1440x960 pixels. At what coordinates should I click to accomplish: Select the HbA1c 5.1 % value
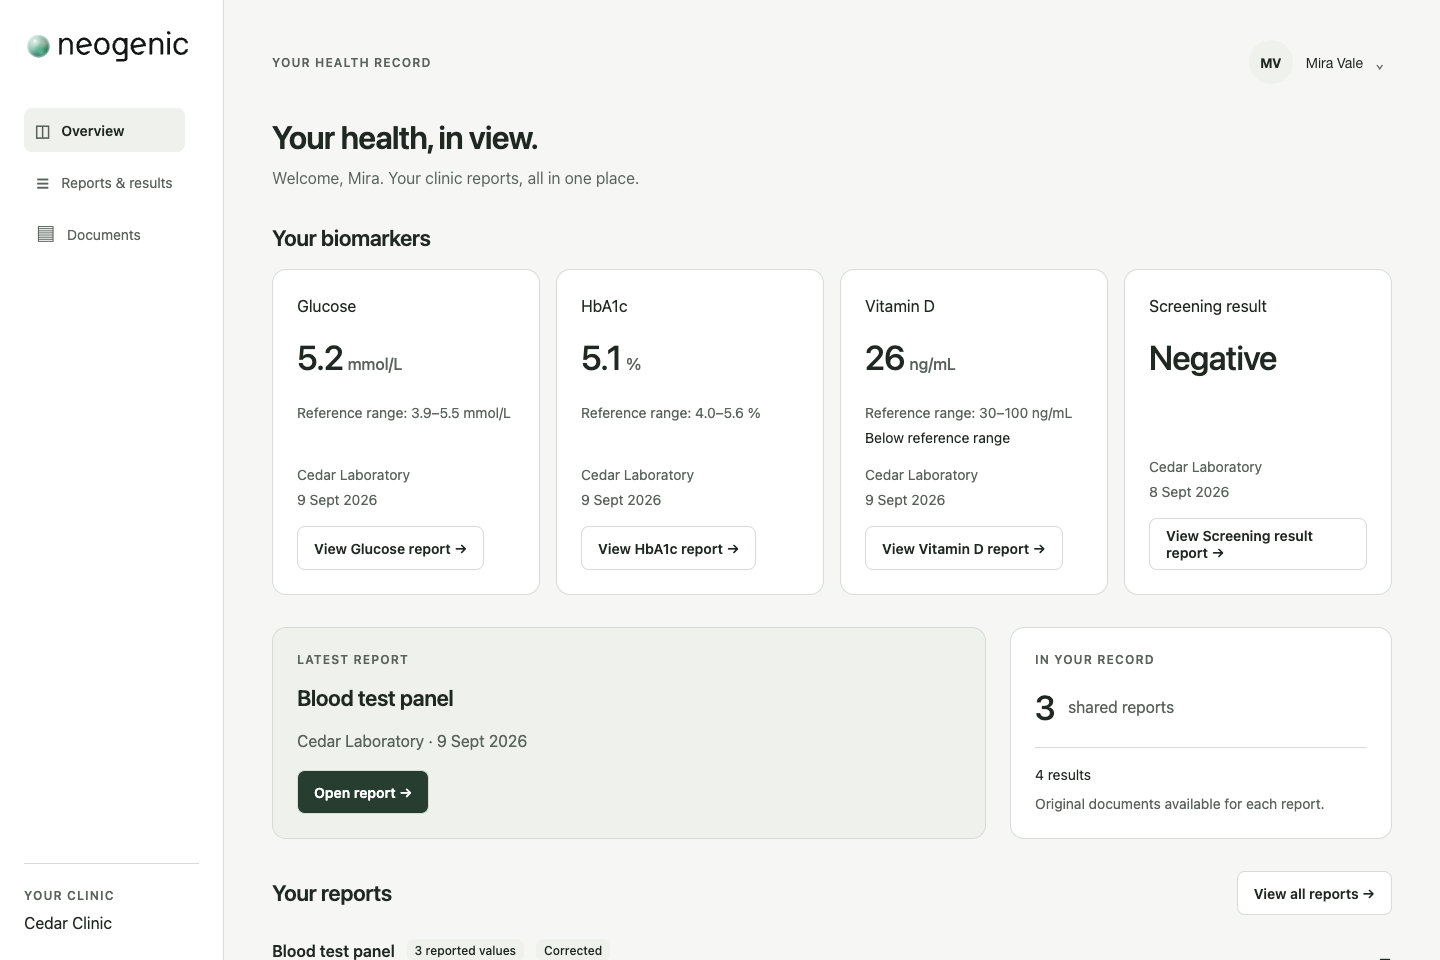611,358
